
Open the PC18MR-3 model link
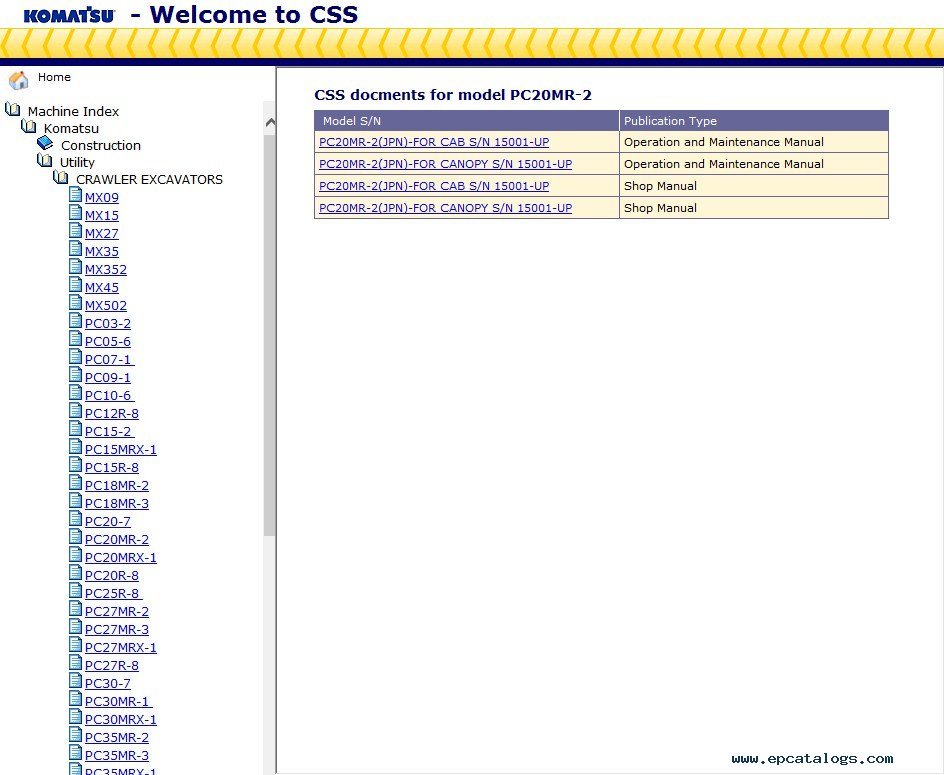coord(117,504)
